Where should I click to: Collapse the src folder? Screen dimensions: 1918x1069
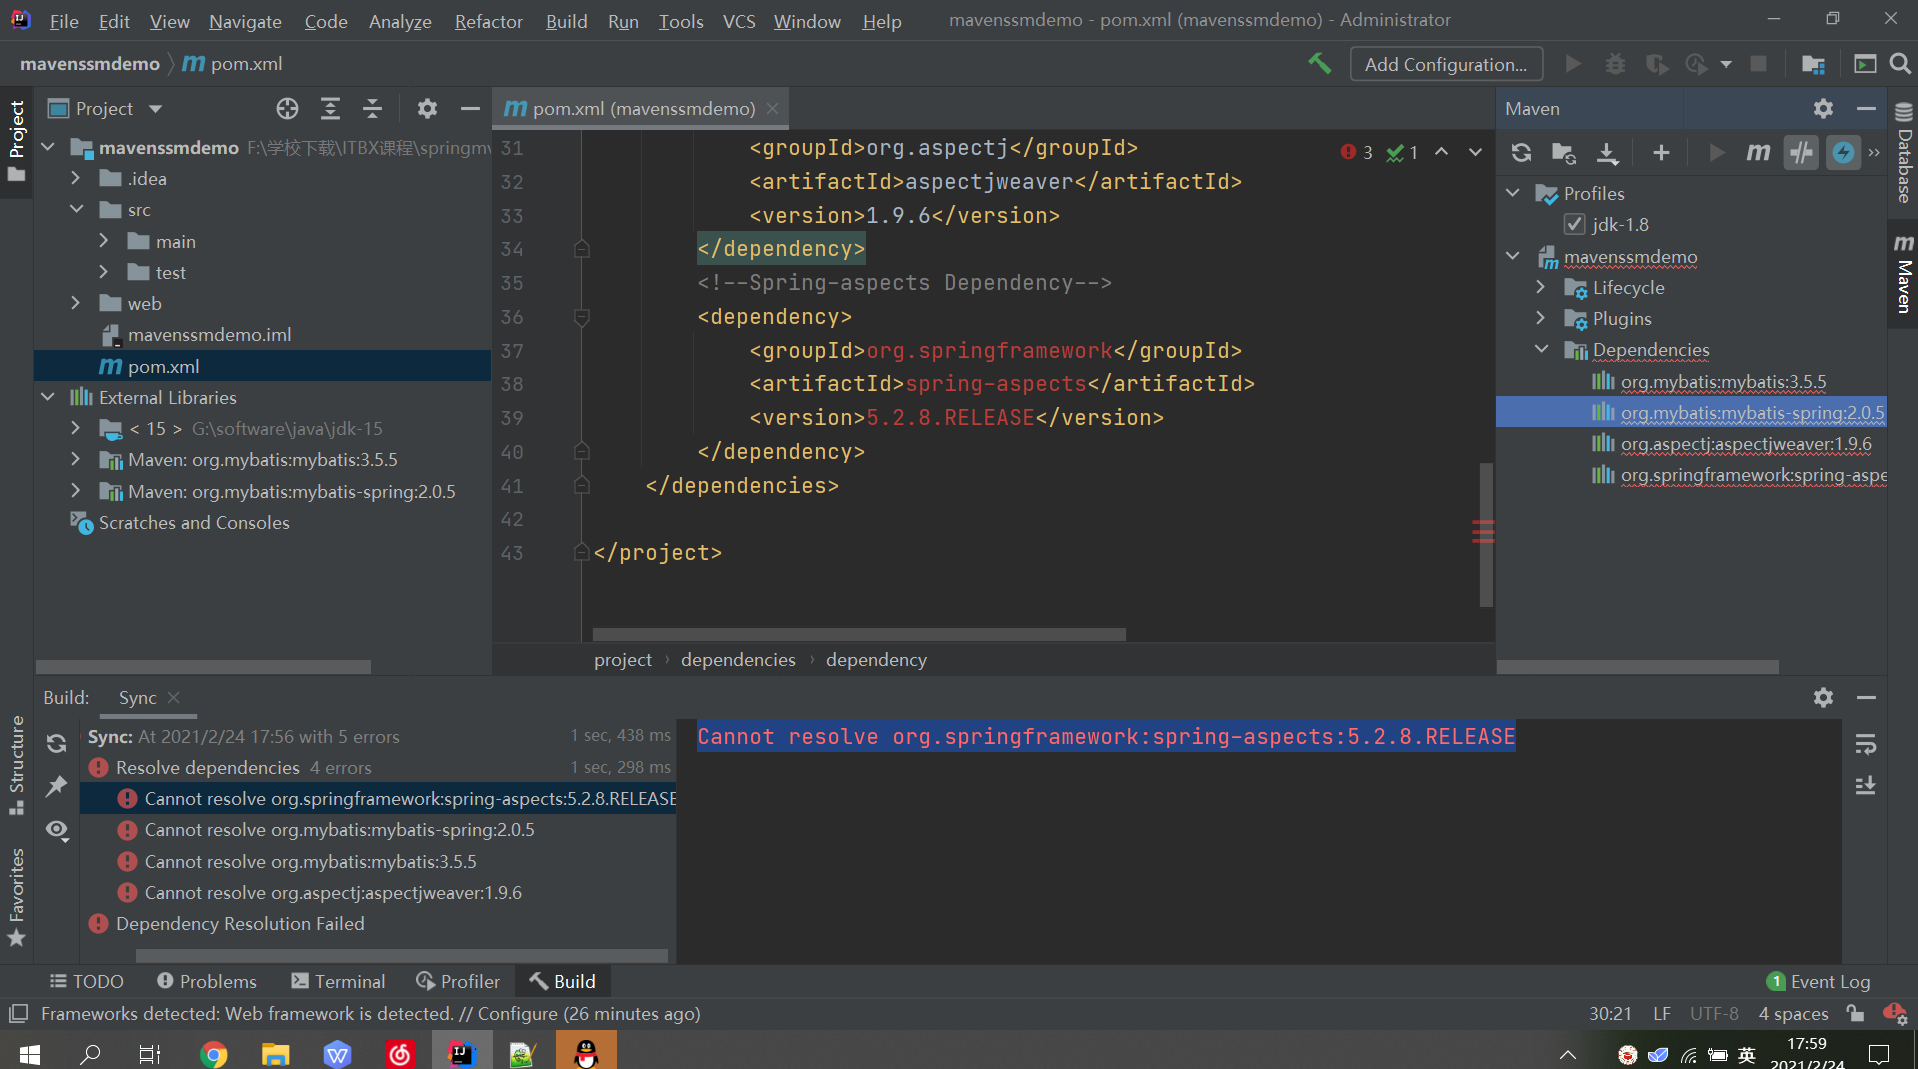coord(76,209)
